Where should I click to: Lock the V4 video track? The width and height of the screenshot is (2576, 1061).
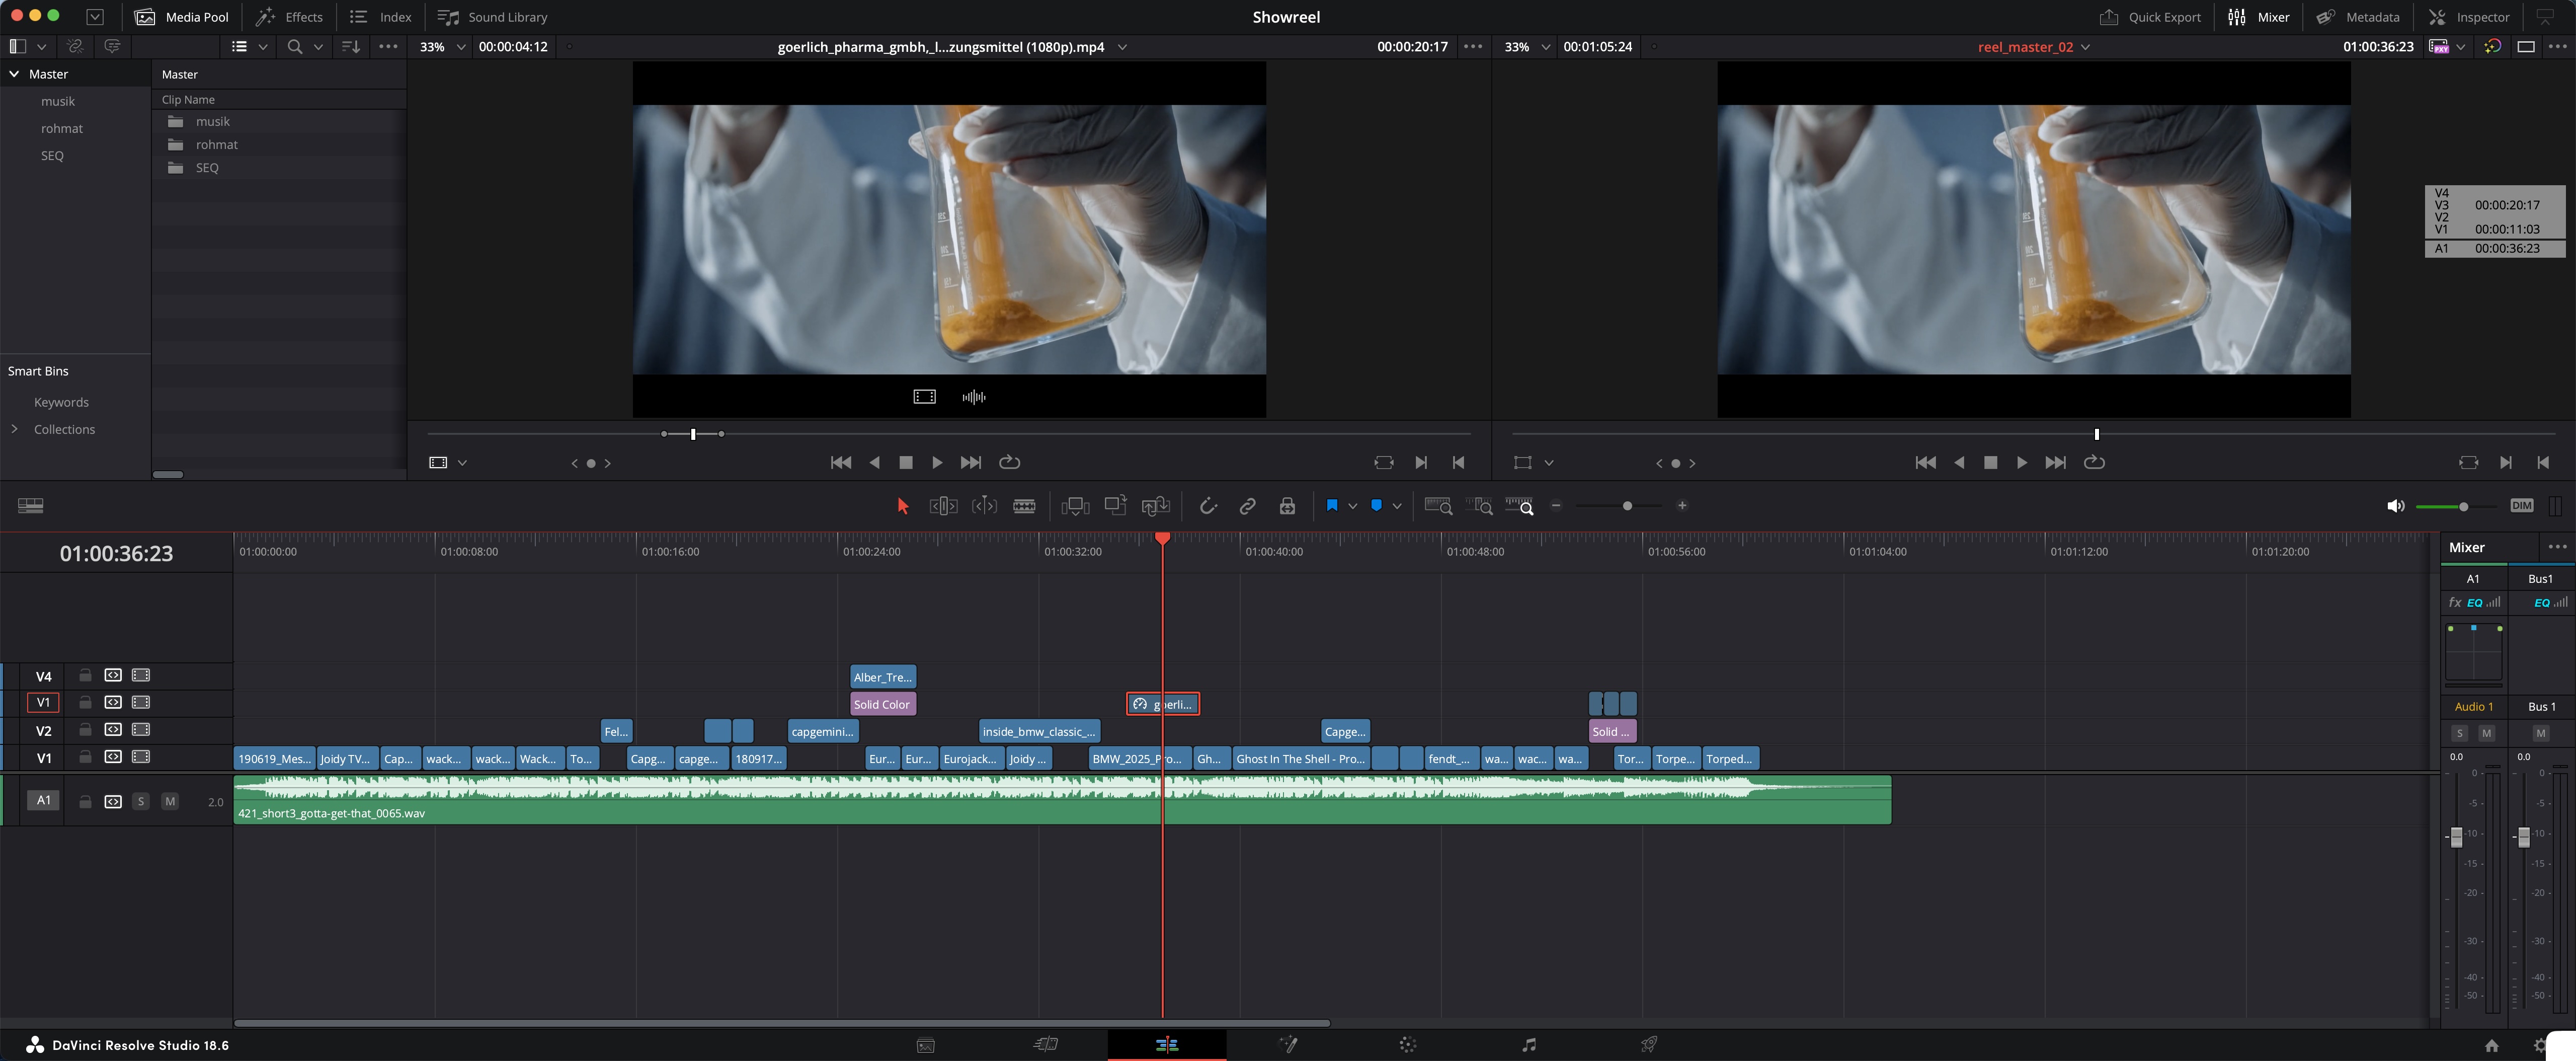coord(85,676)
